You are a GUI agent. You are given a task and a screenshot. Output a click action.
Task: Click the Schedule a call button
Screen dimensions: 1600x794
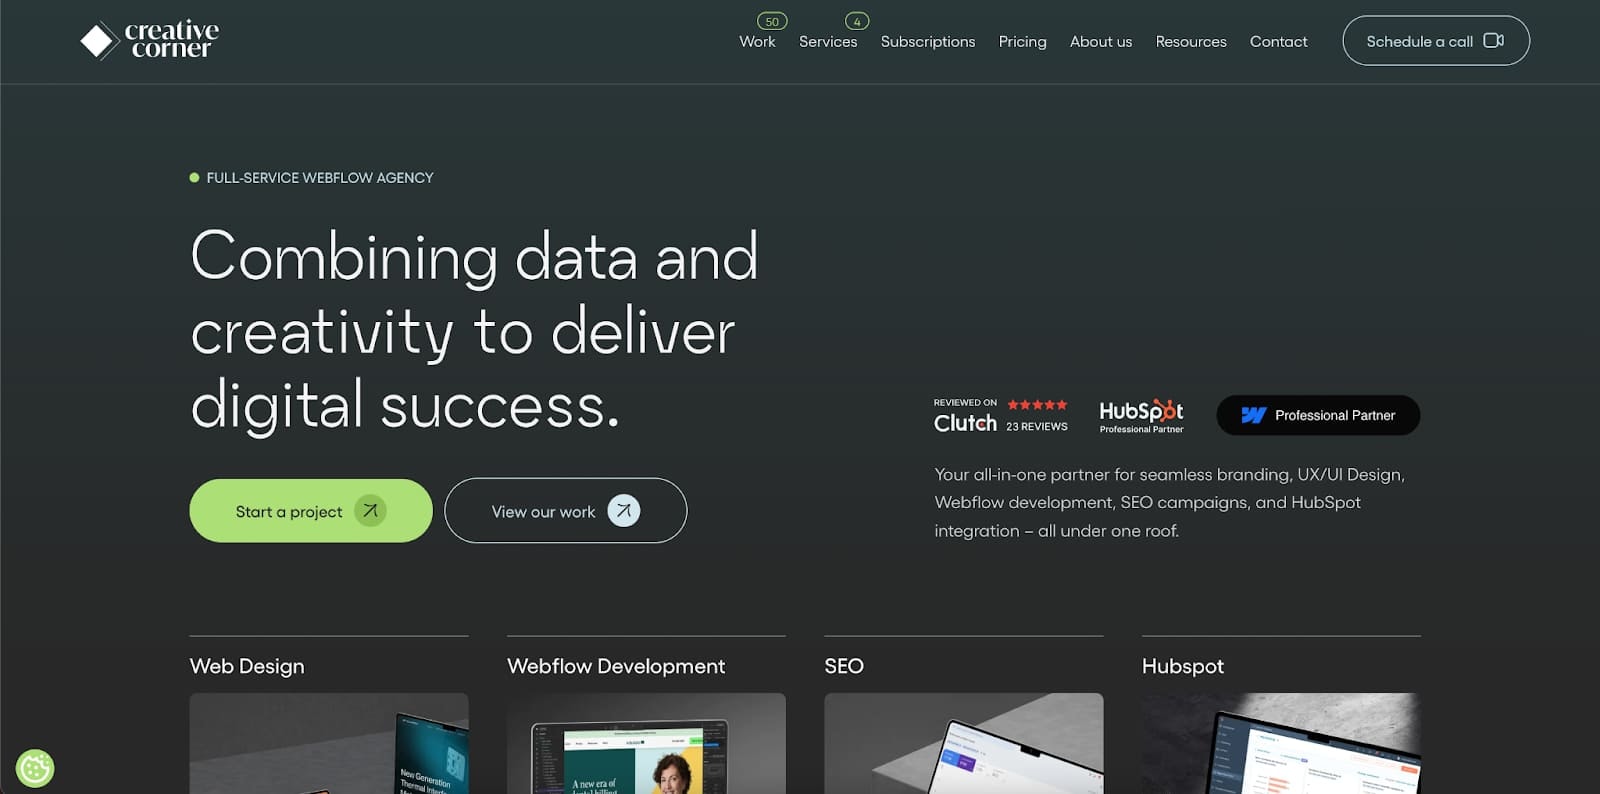[x=1436, y=41]
